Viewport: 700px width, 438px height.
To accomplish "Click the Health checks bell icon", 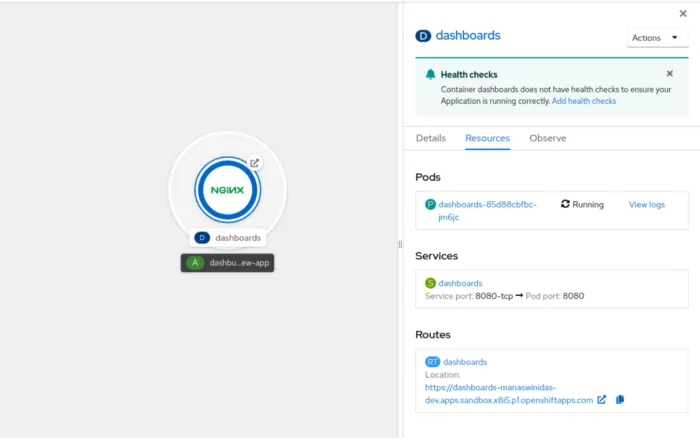I will tap(430, 74).
